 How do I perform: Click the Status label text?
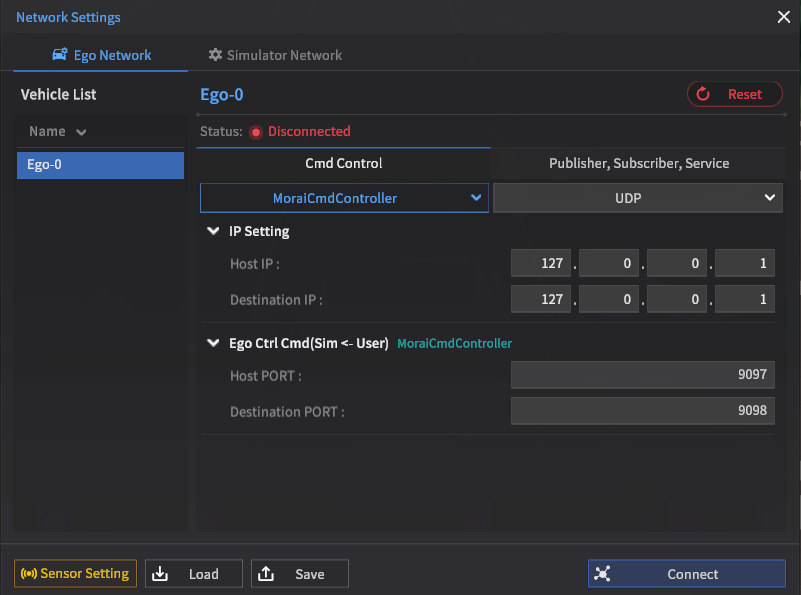pyautogui.click(x=221, y=131)
